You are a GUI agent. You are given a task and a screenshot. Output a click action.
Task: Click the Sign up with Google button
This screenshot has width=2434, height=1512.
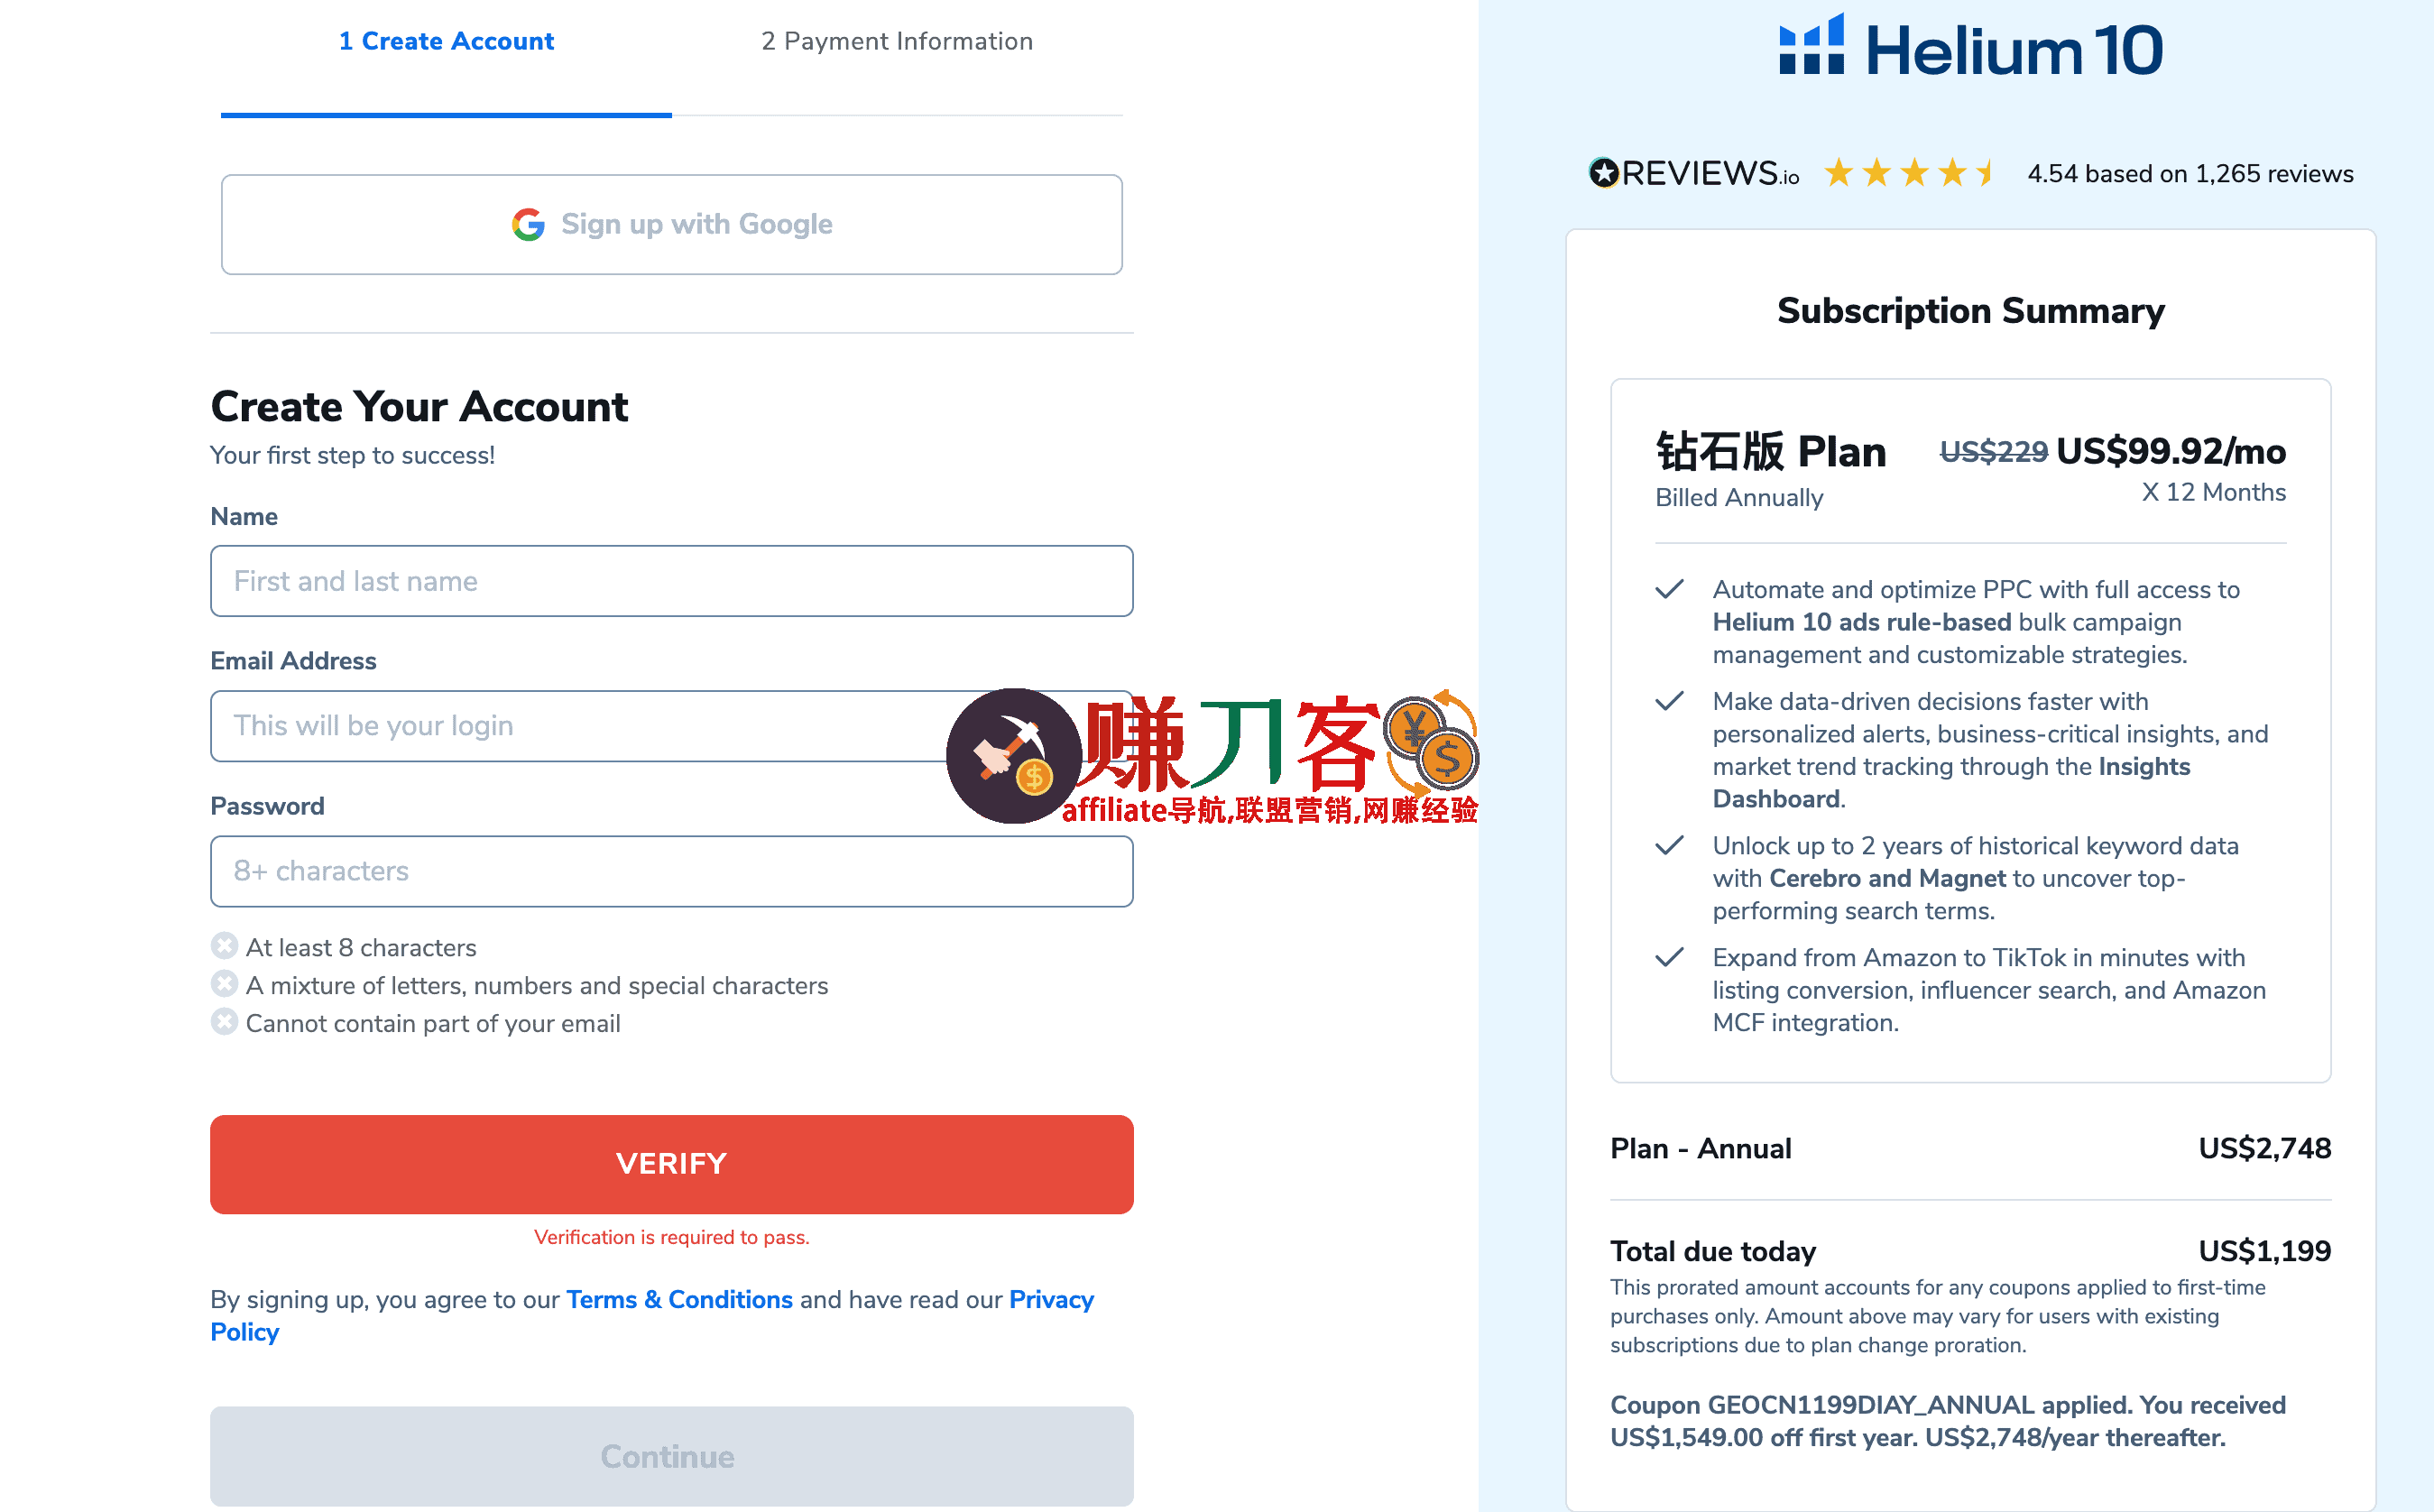pyautogui.click(x=672, y=225)
